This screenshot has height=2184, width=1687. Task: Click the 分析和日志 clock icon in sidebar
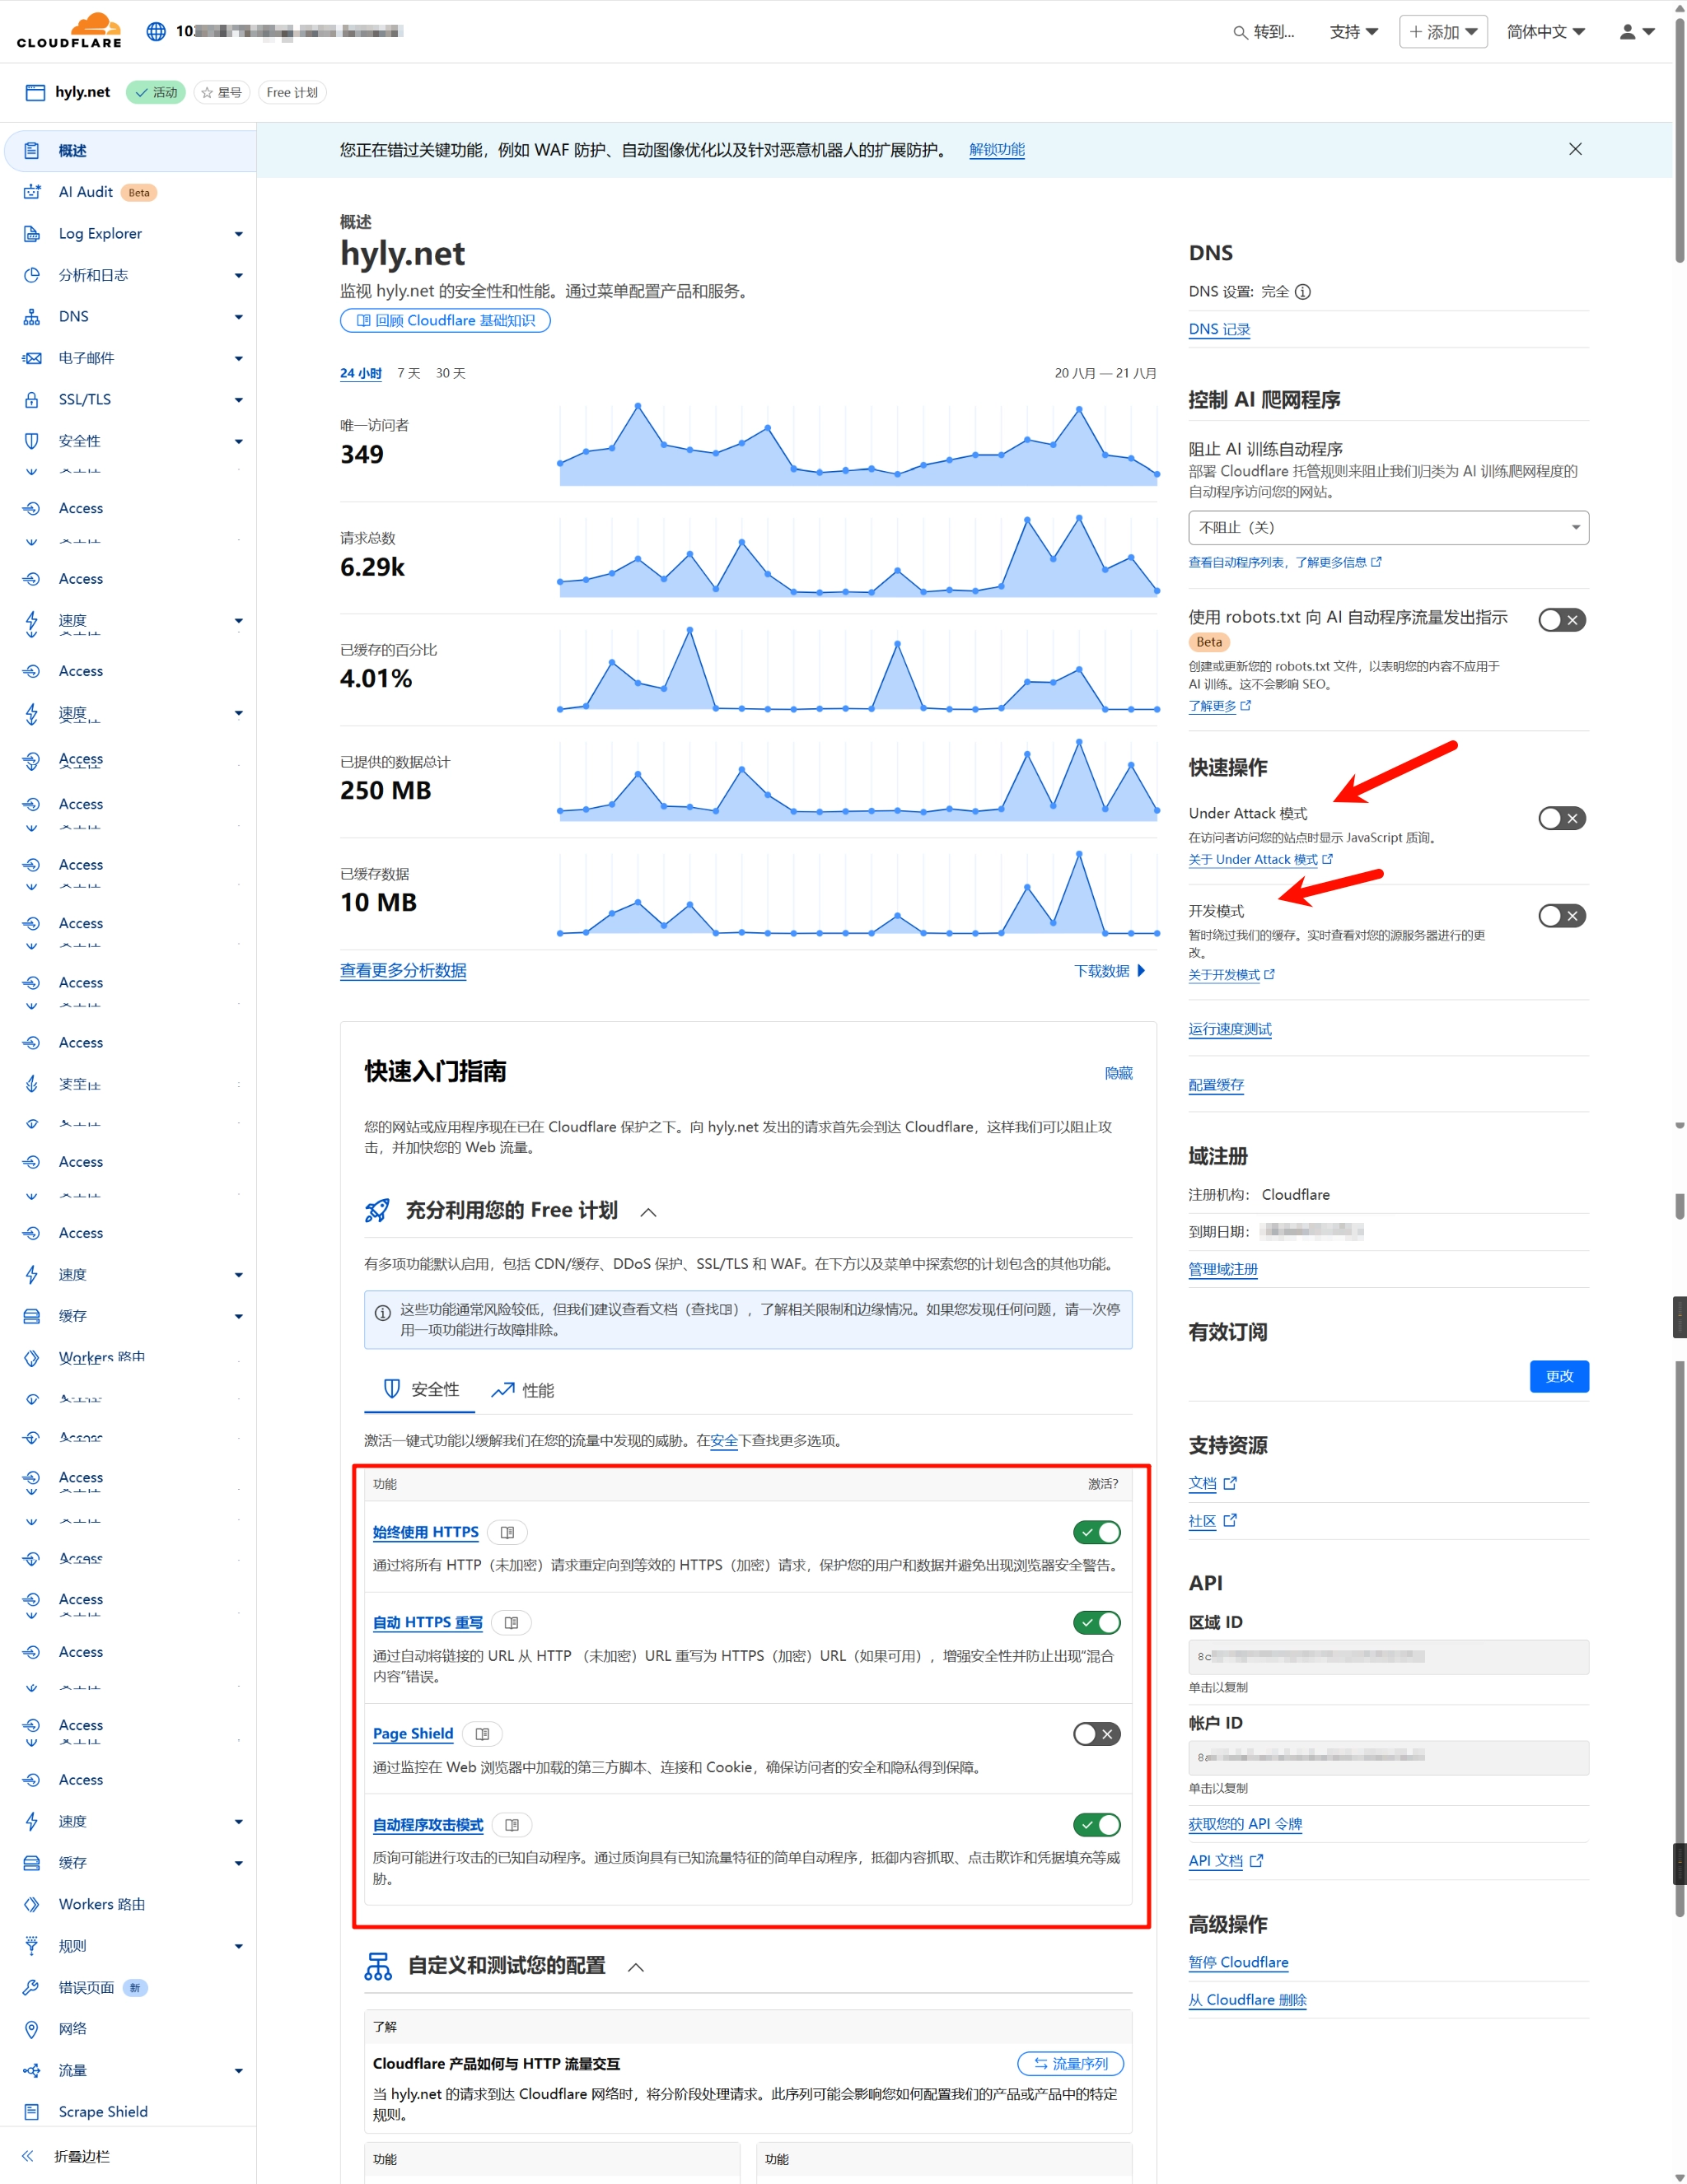[32, 275]
